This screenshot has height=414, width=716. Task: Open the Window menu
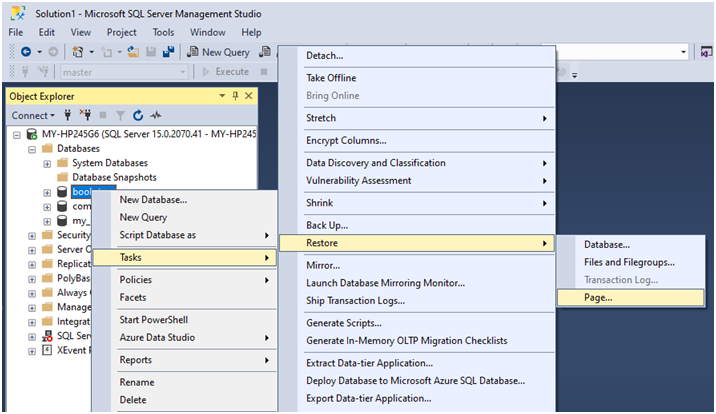point(208,32)
